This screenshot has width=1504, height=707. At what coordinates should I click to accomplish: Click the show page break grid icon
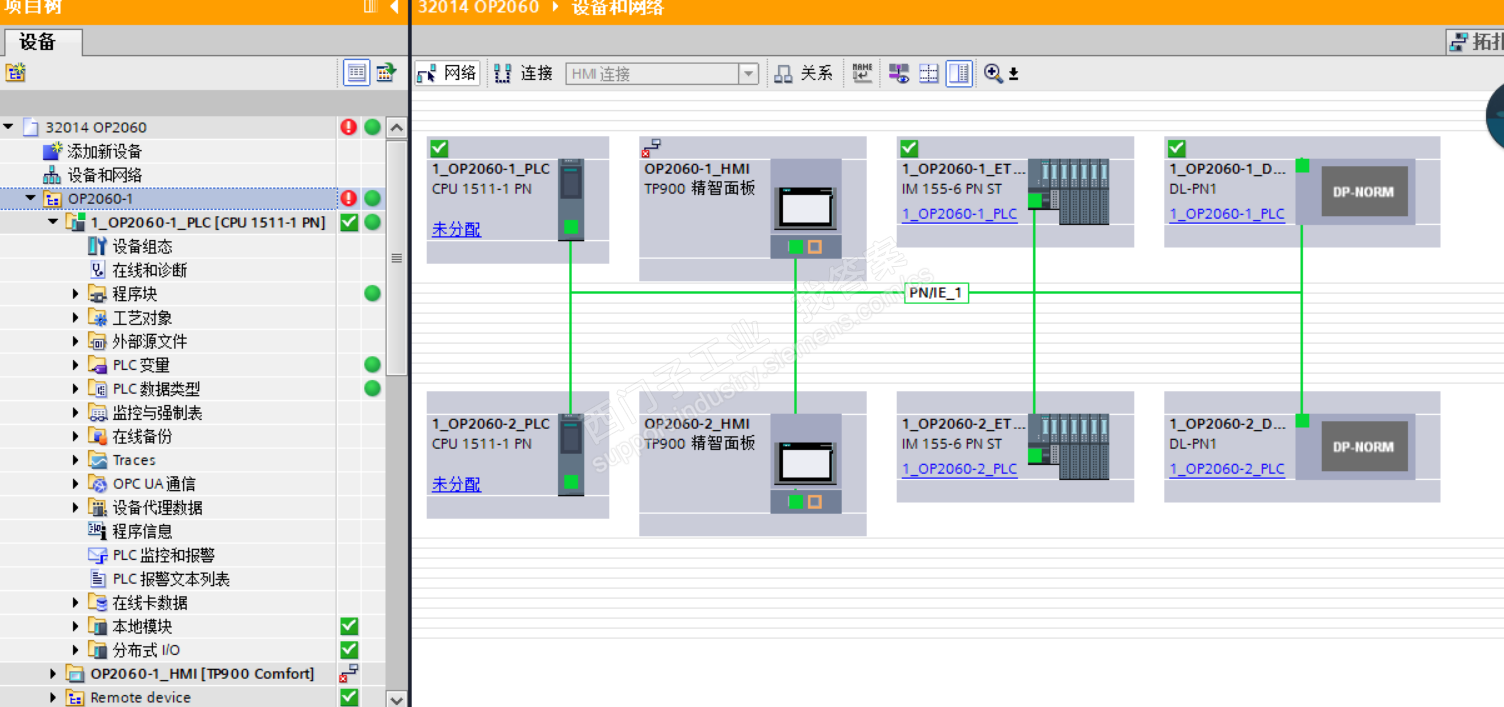coord(929,73)
